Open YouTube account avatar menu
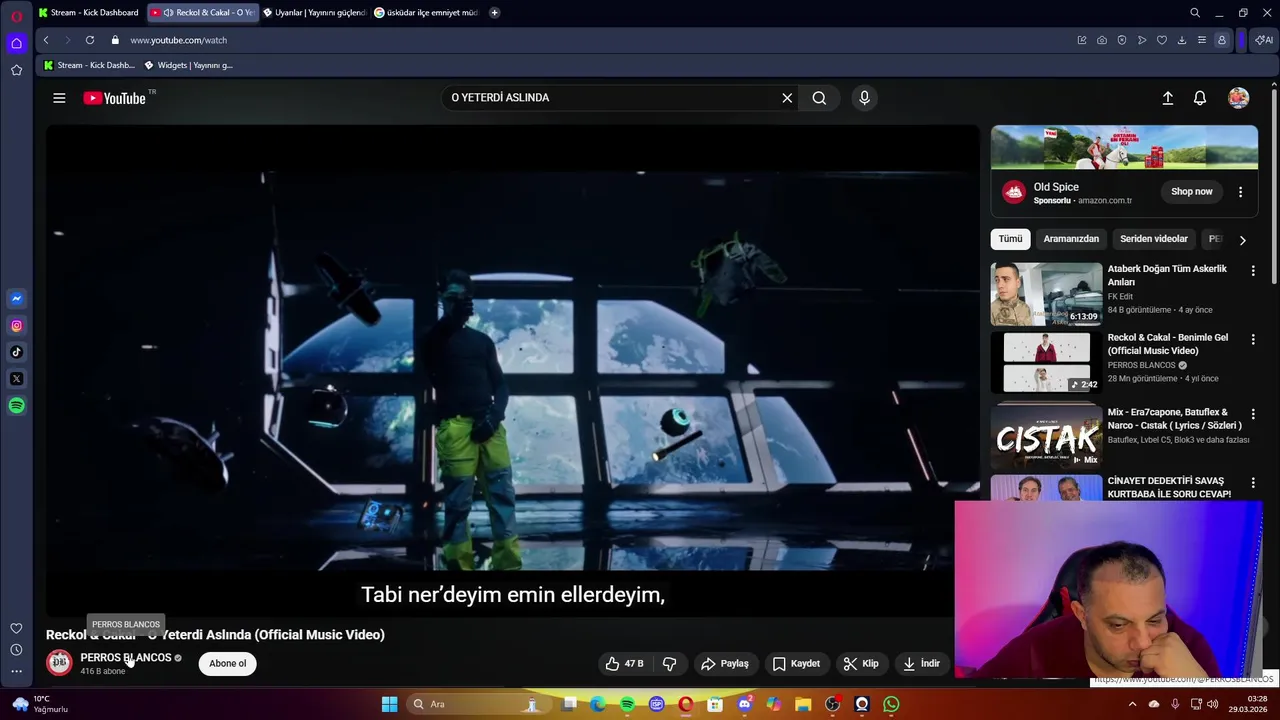This screenshot has width=1280, height=720. tap(1238, 98)
